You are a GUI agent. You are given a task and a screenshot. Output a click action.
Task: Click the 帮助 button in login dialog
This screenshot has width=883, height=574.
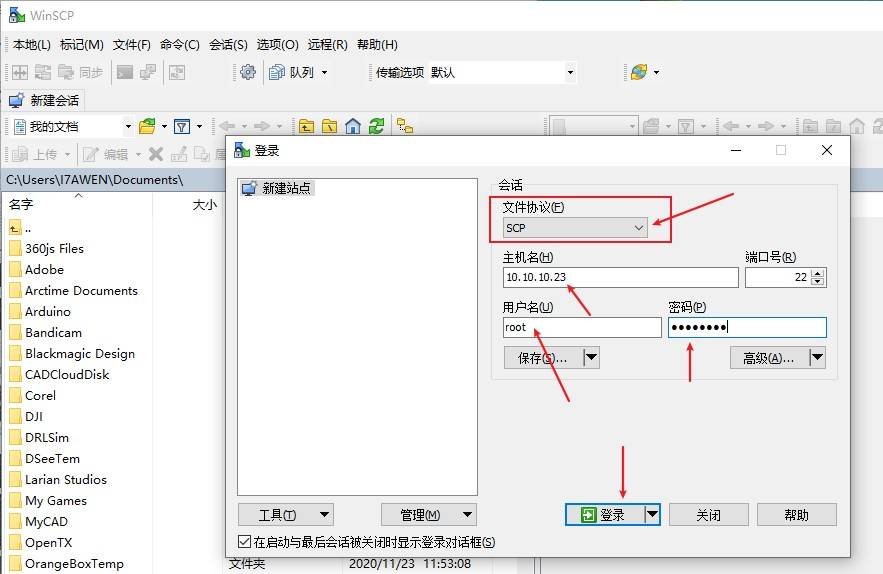click(x=796, y=515)
